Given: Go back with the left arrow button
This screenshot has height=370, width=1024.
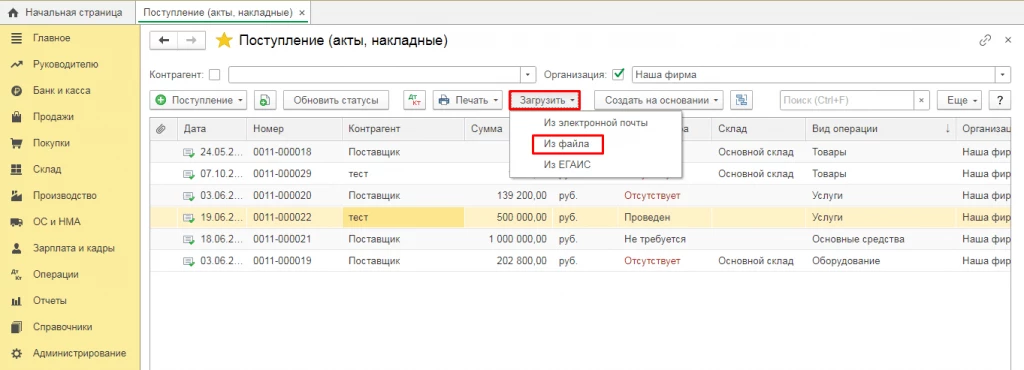Looking at the screenshot, I should [164, 40].
